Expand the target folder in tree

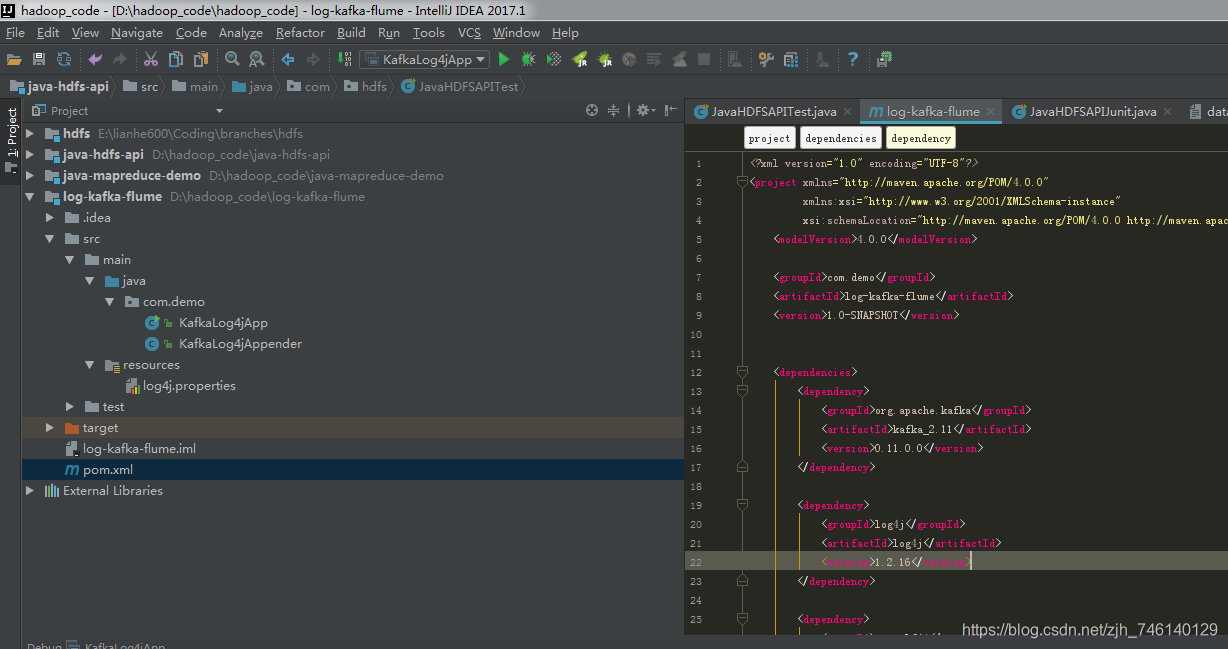[50, 428]
